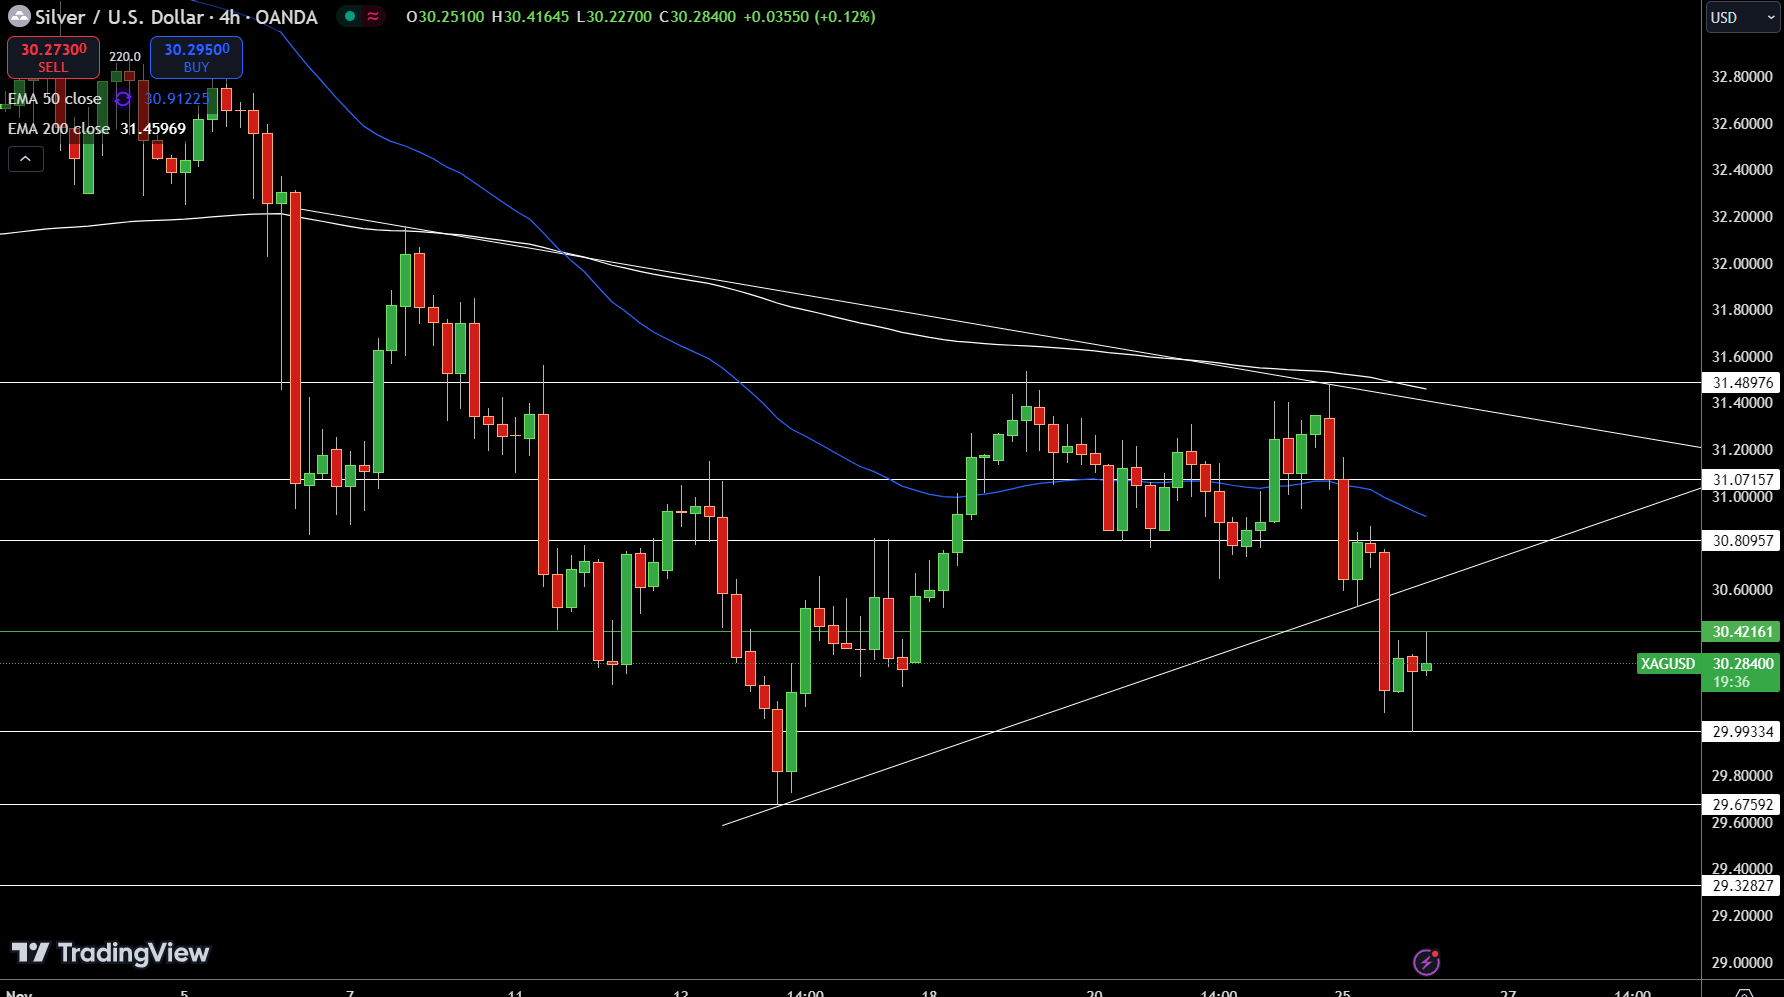Click the 32.80000 price scale label
This screenshot has width=1784, height=997.
pos(1742,76)
